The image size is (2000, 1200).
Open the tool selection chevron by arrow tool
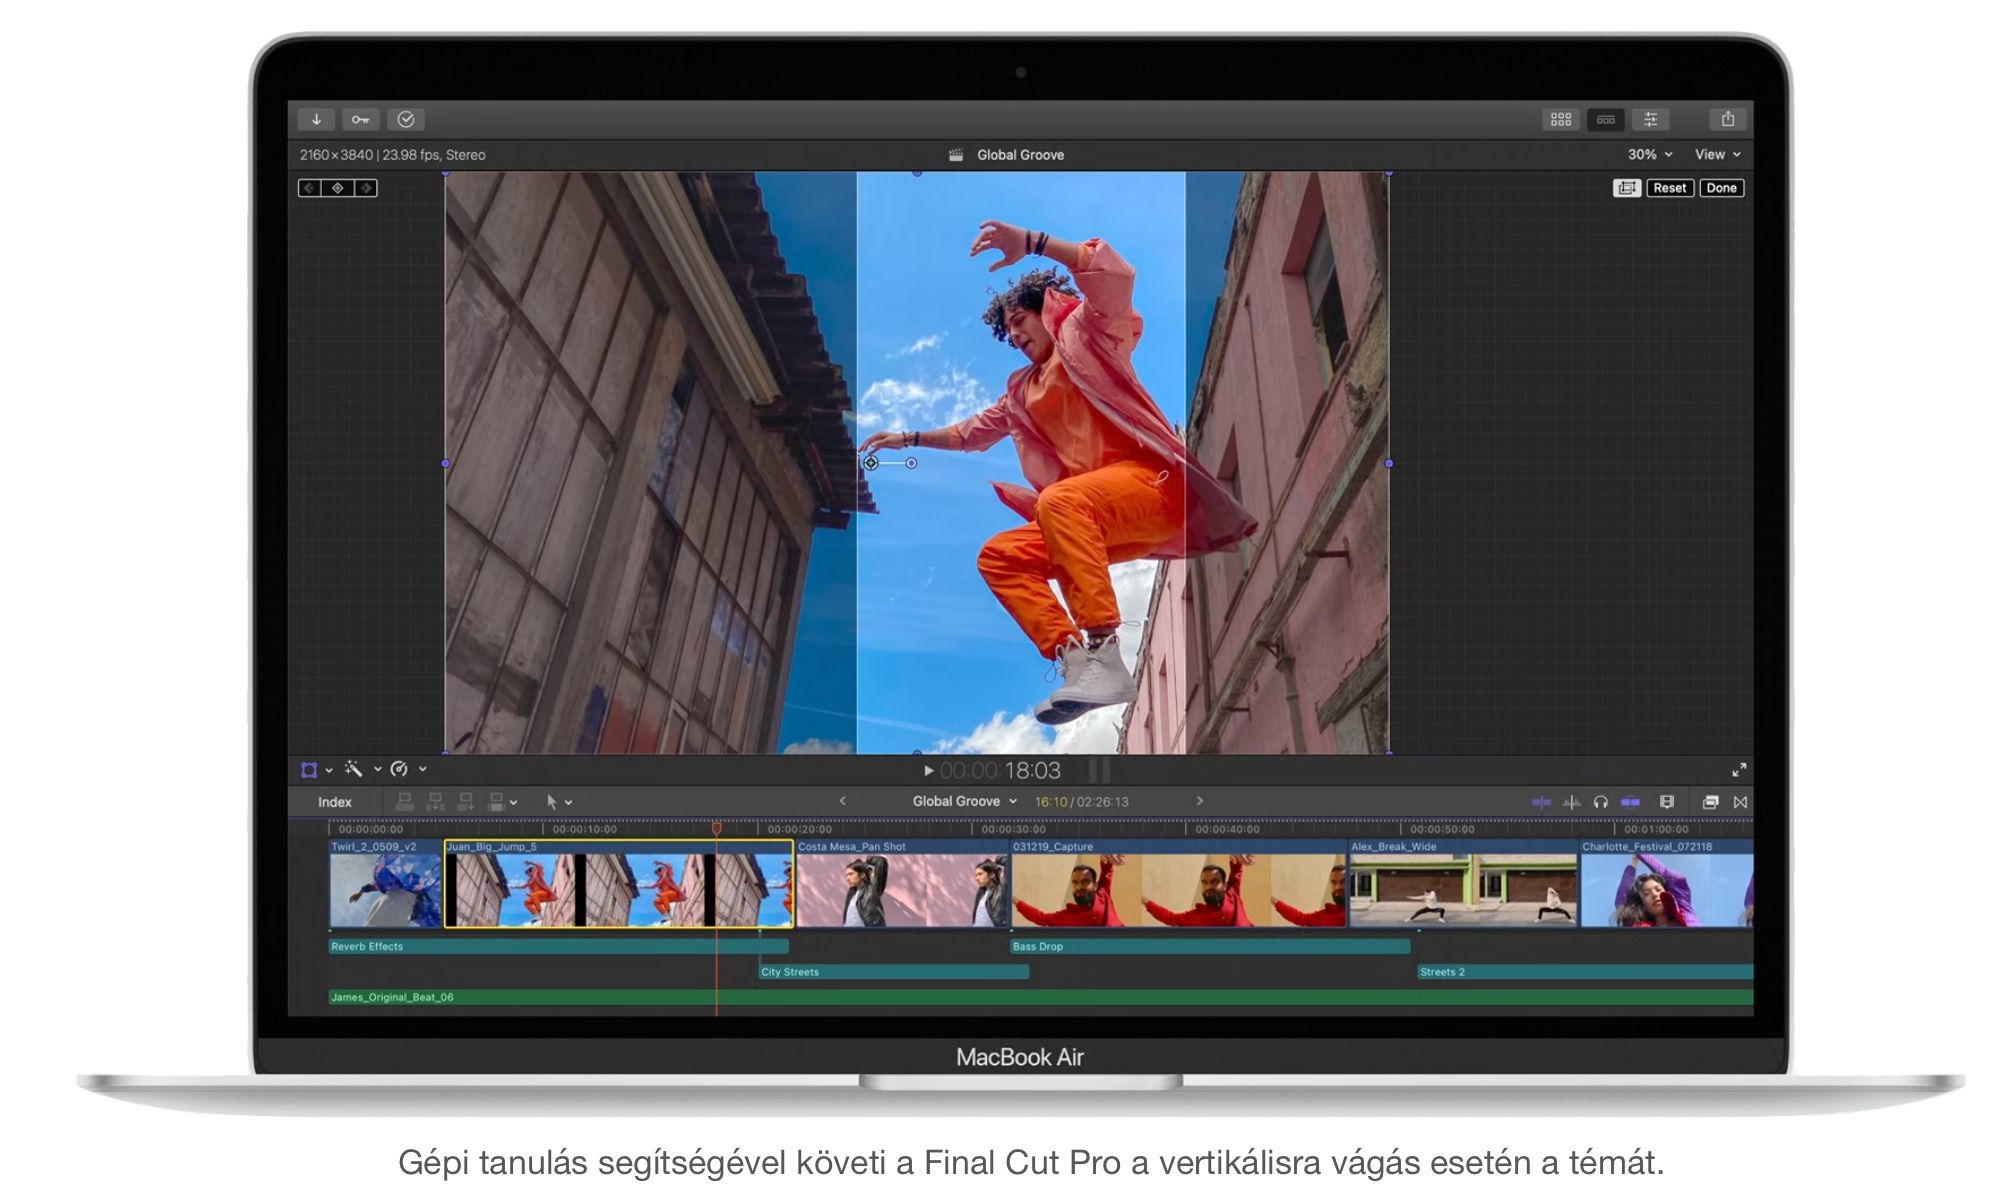pyautogui.click(x=569, y=803)
